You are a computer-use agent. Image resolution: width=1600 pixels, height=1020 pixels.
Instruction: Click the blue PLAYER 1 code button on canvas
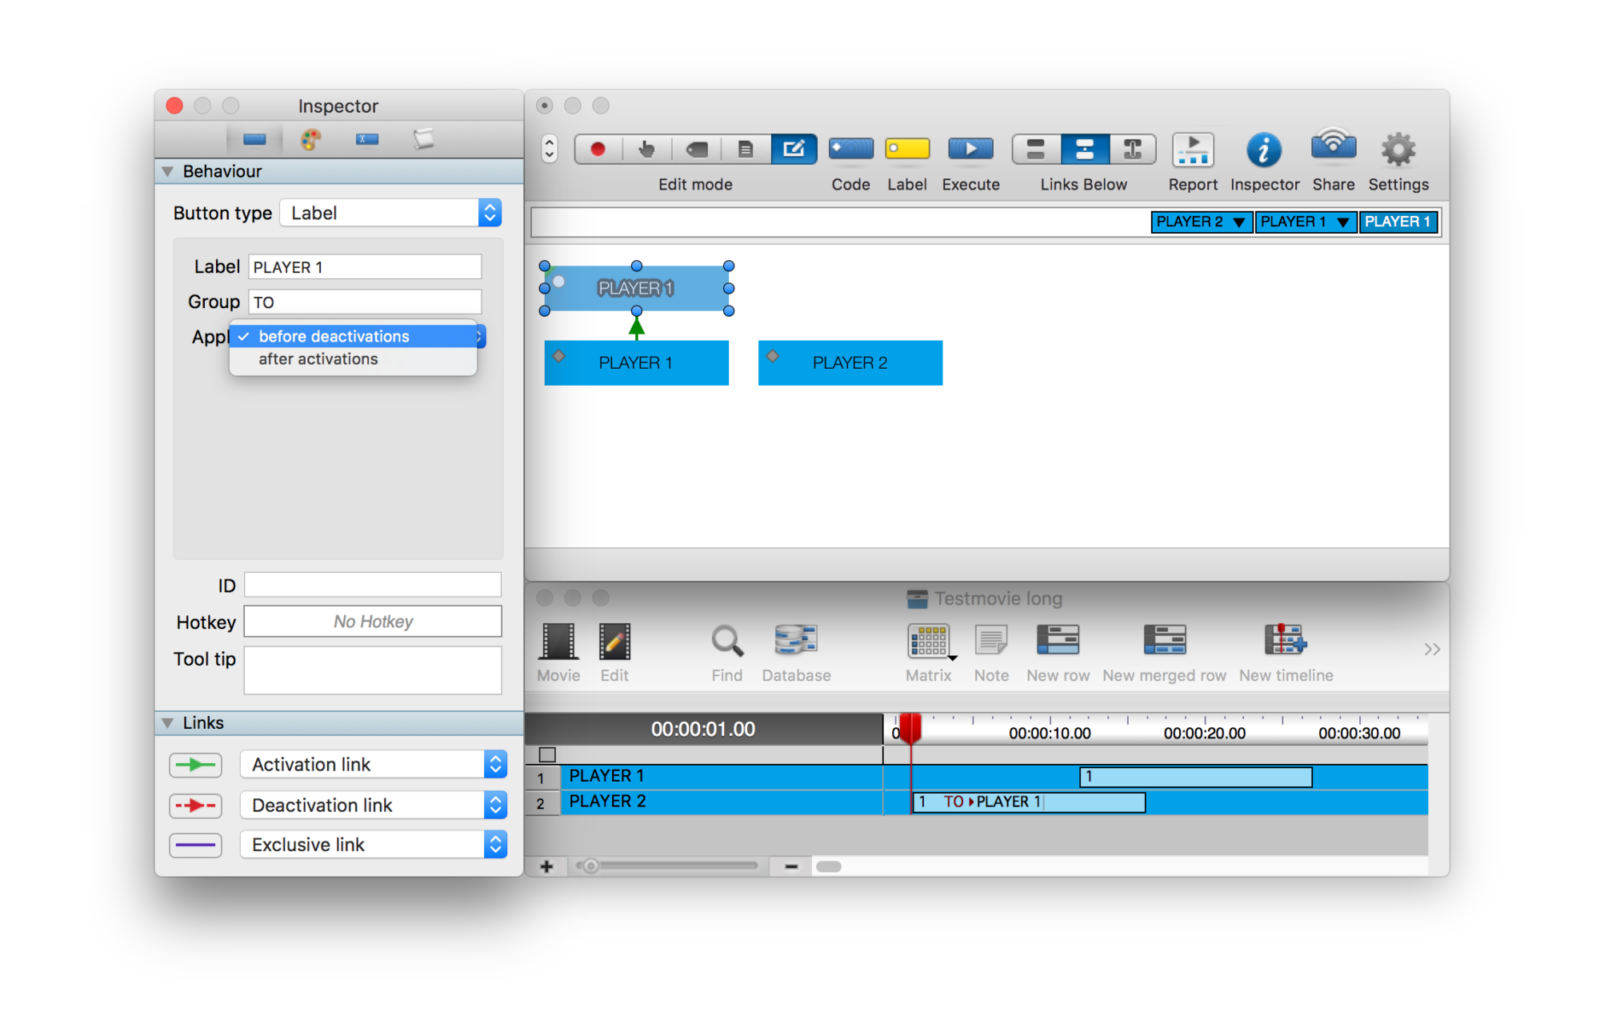636,363
